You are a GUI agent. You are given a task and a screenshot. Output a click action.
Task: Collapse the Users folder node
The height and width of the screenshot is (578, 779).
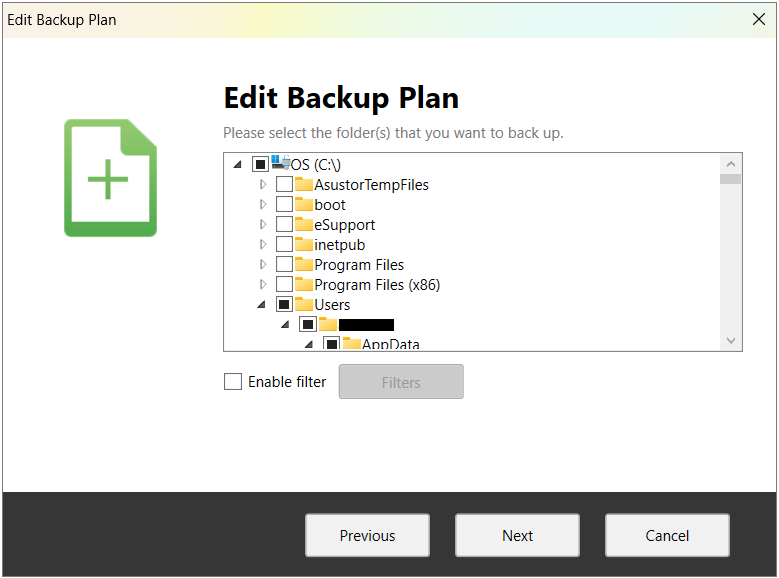coord(263,304)
